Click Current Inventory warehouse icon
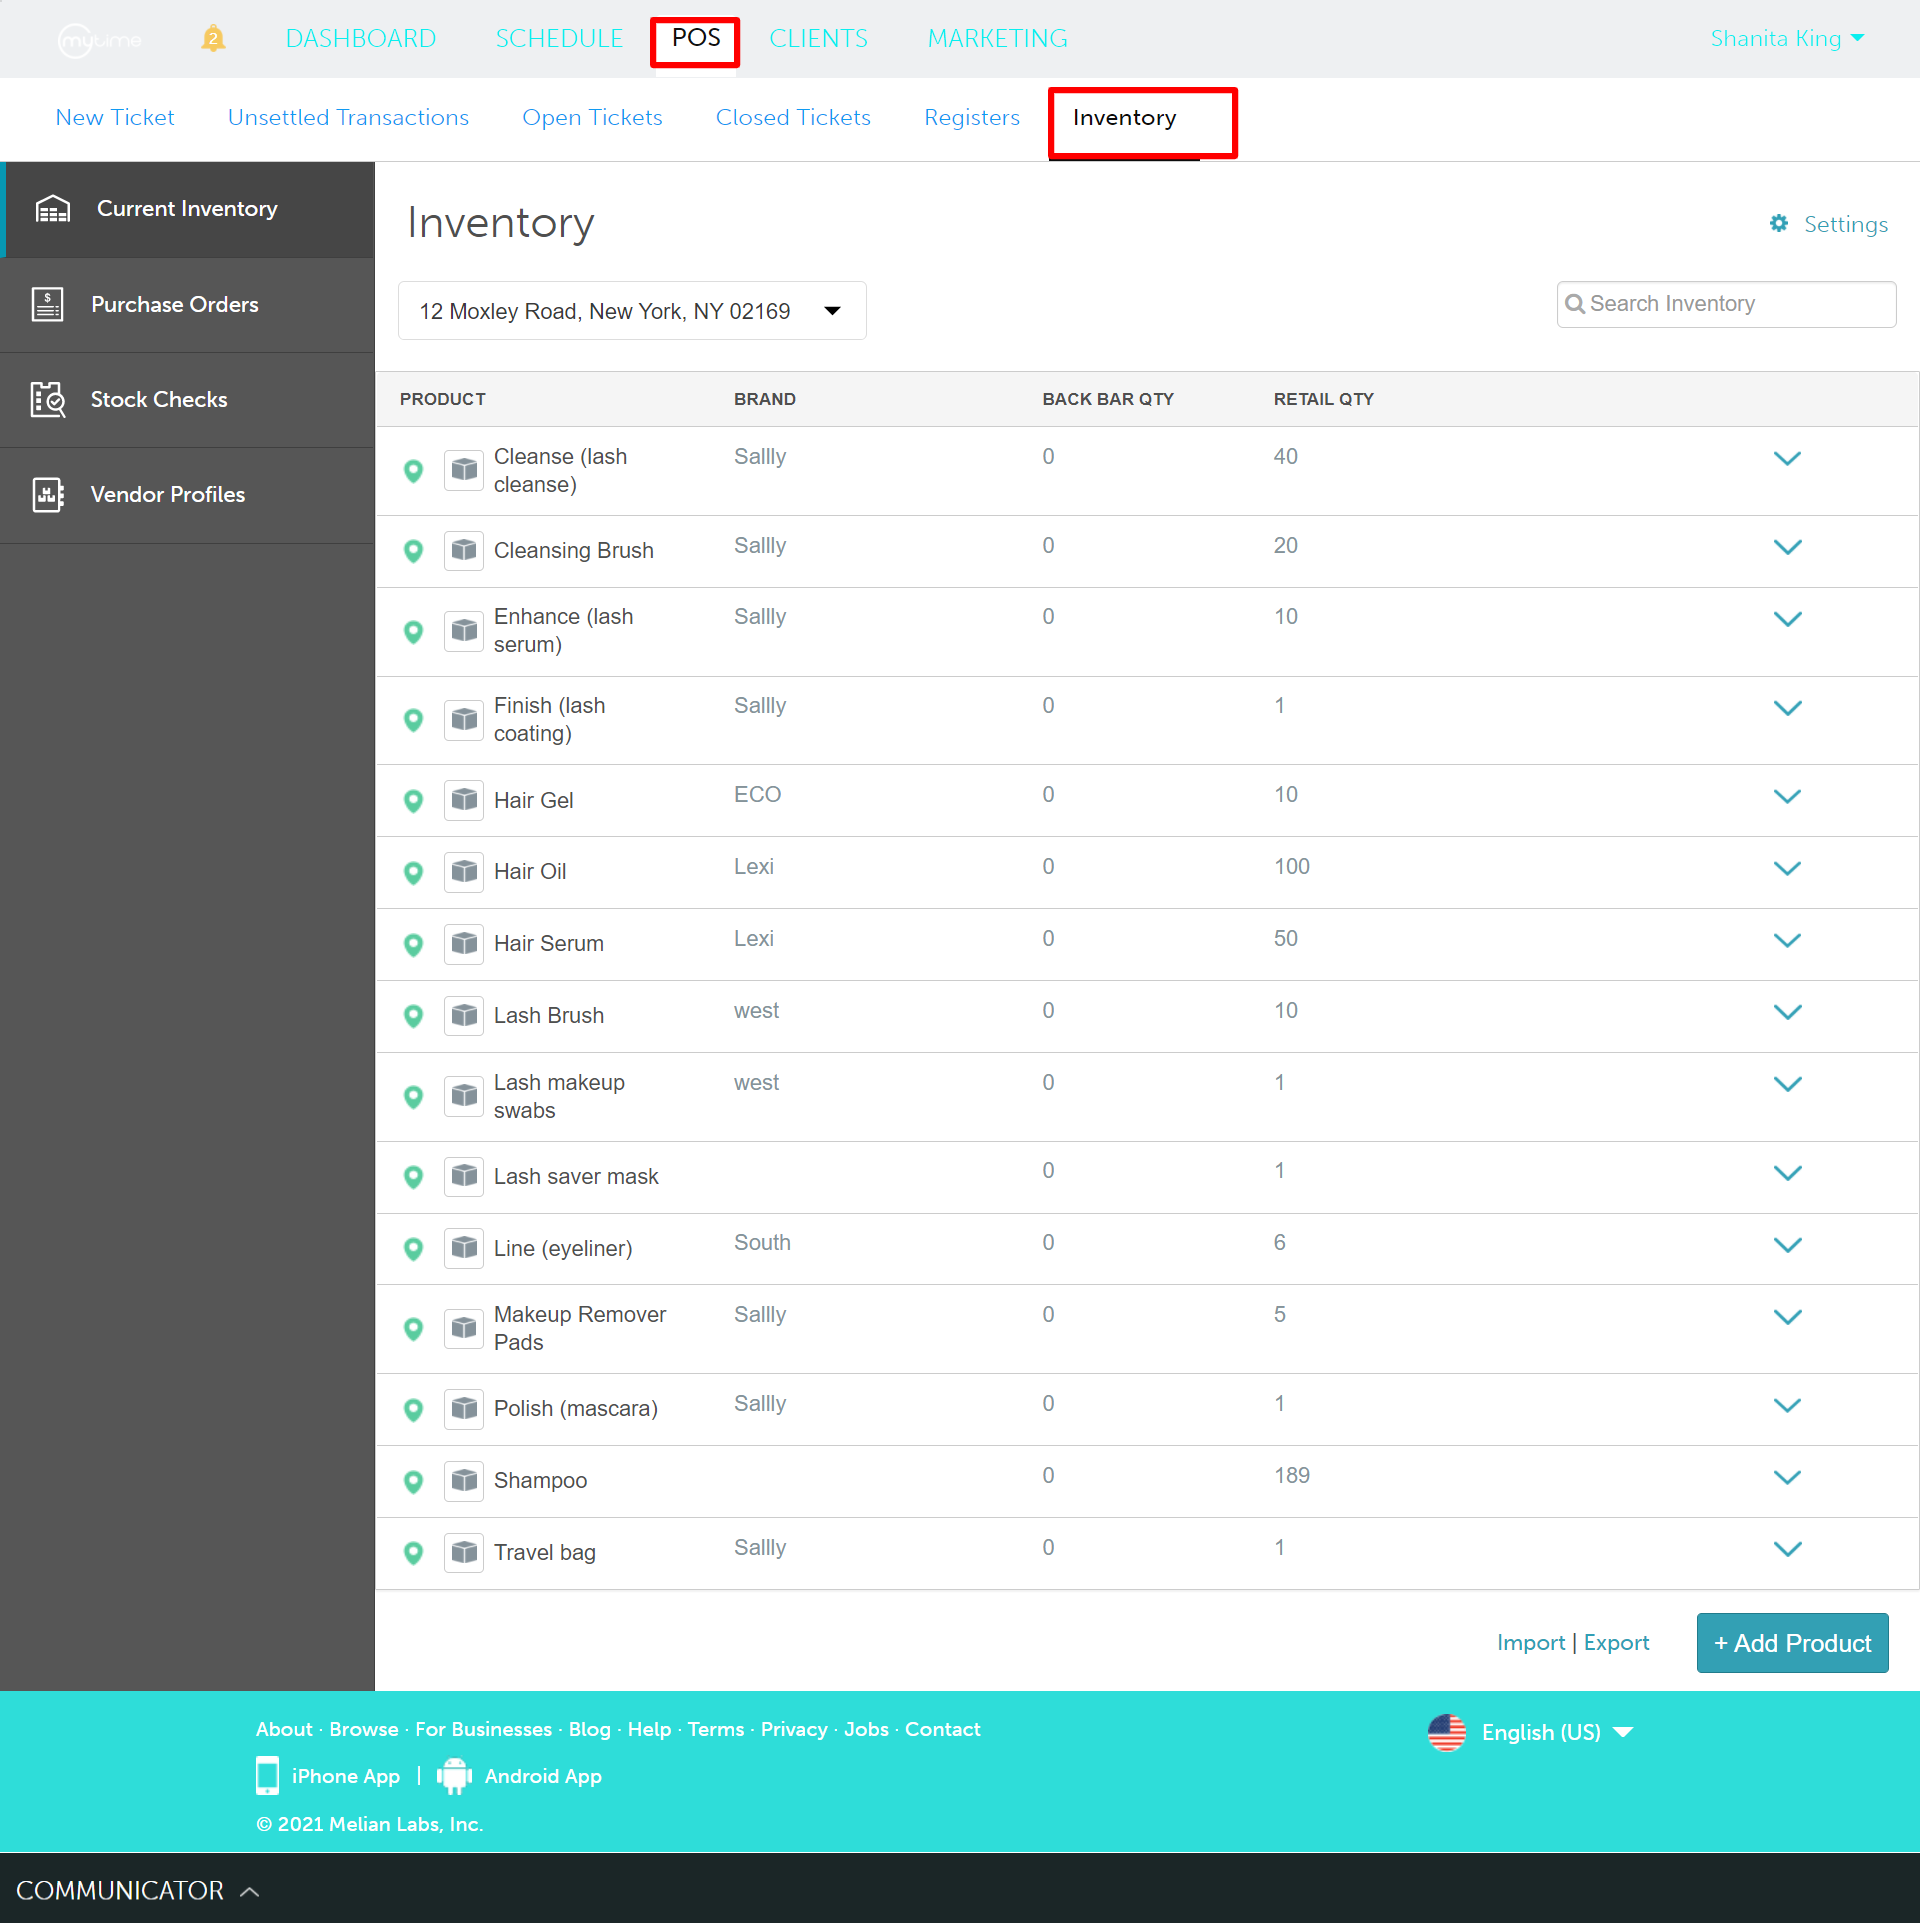 point(52,209)
